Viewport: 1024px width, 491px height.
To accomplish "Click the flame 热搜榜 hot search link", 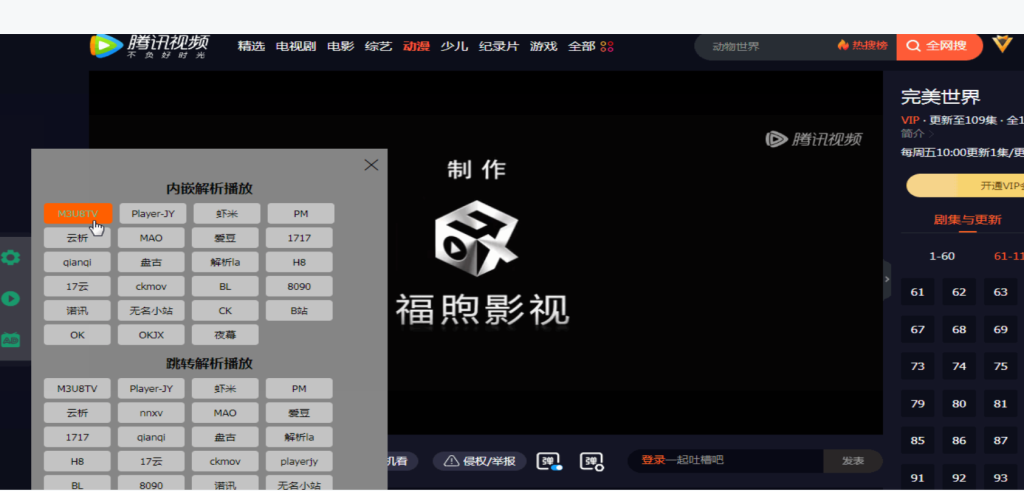I will click(x=863, y=45).
